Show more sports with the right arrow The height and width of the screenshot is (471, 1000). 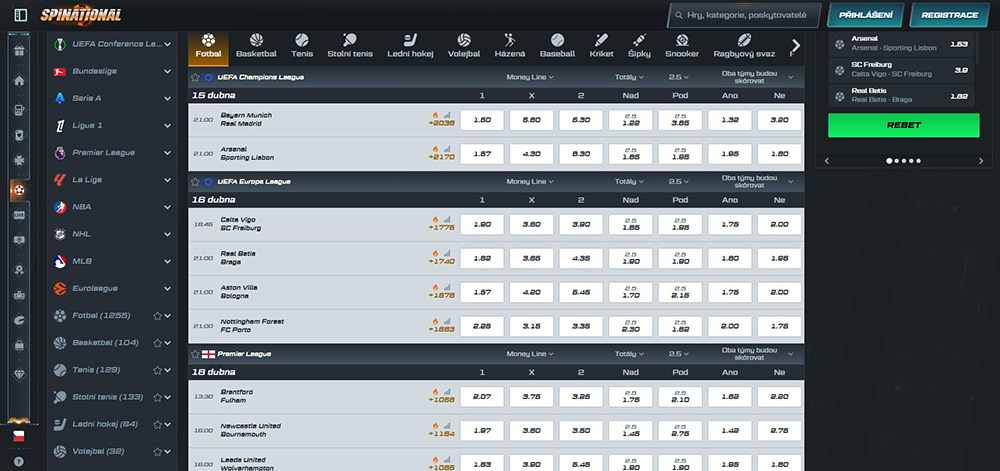(795, 45)
